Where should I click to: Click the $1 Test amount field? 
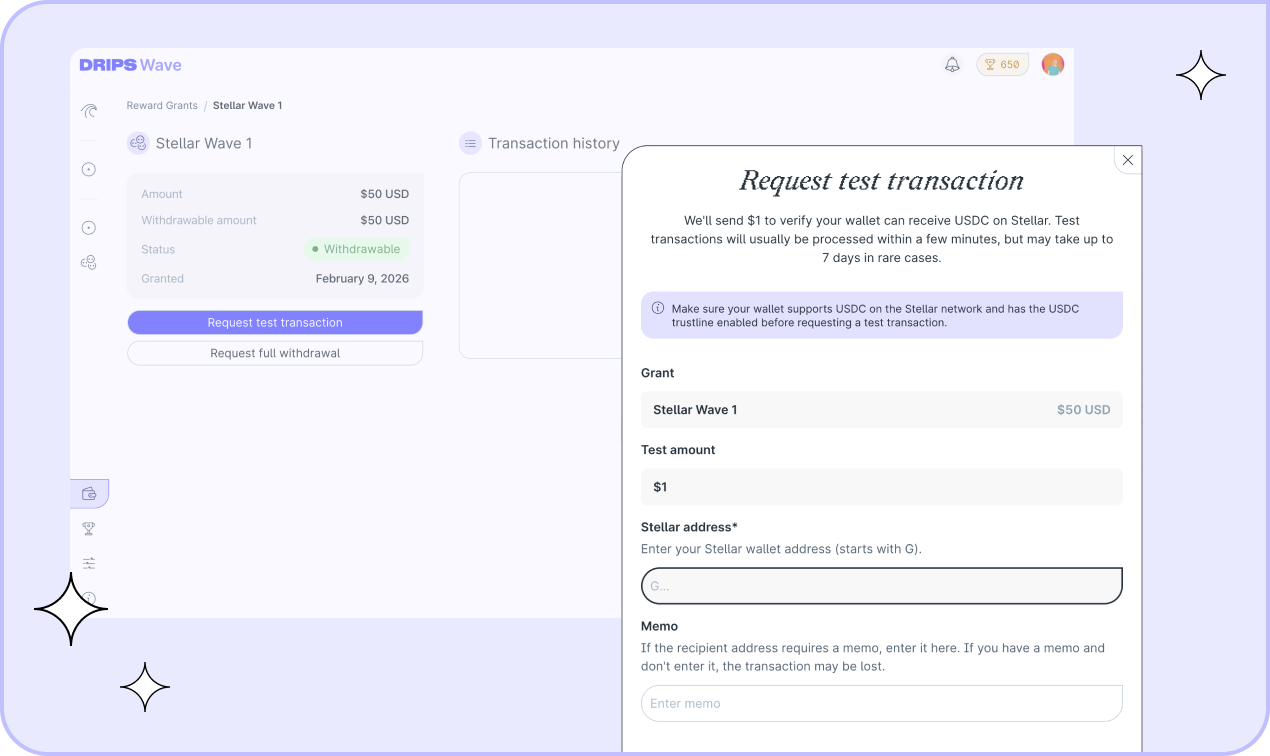(x=881, y=487)
